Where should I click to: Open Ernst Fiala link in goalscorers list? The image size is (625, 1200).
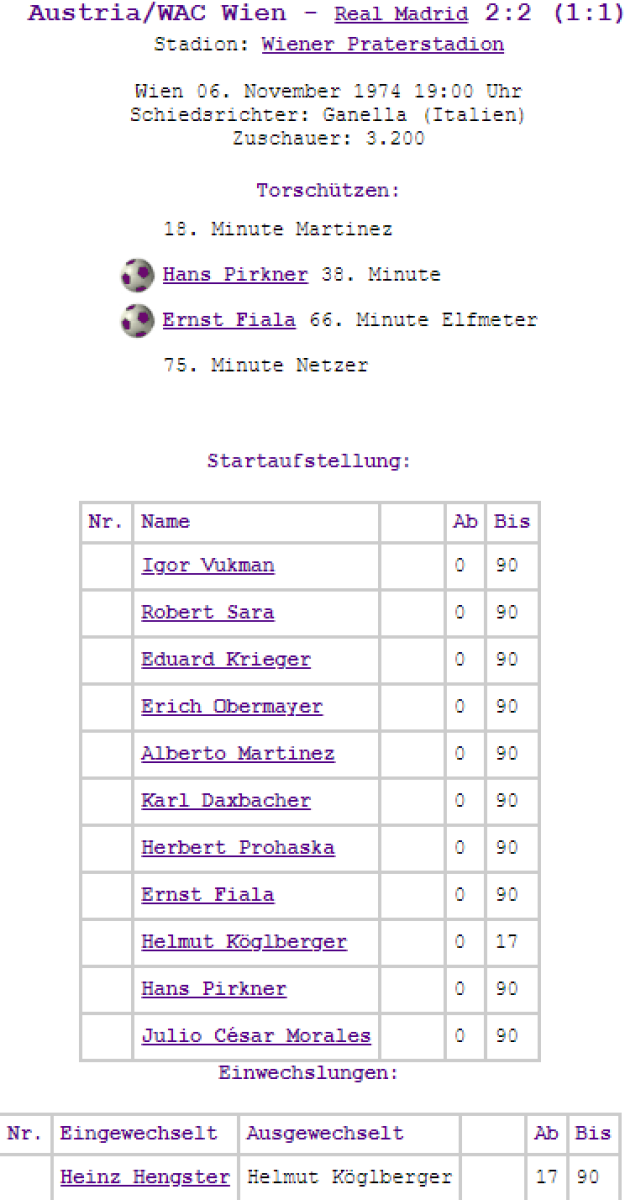coord(229,320)
